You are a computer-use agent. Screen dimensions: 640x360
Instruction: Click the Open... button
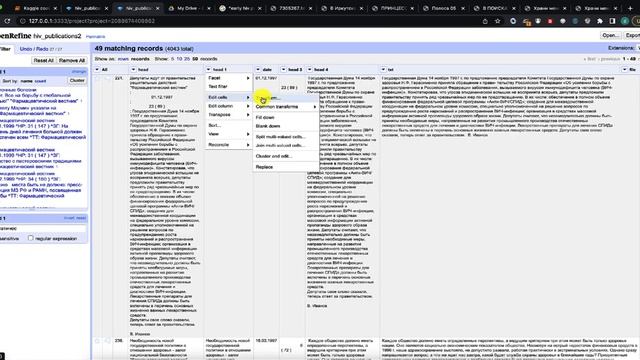tap(611, 36)
